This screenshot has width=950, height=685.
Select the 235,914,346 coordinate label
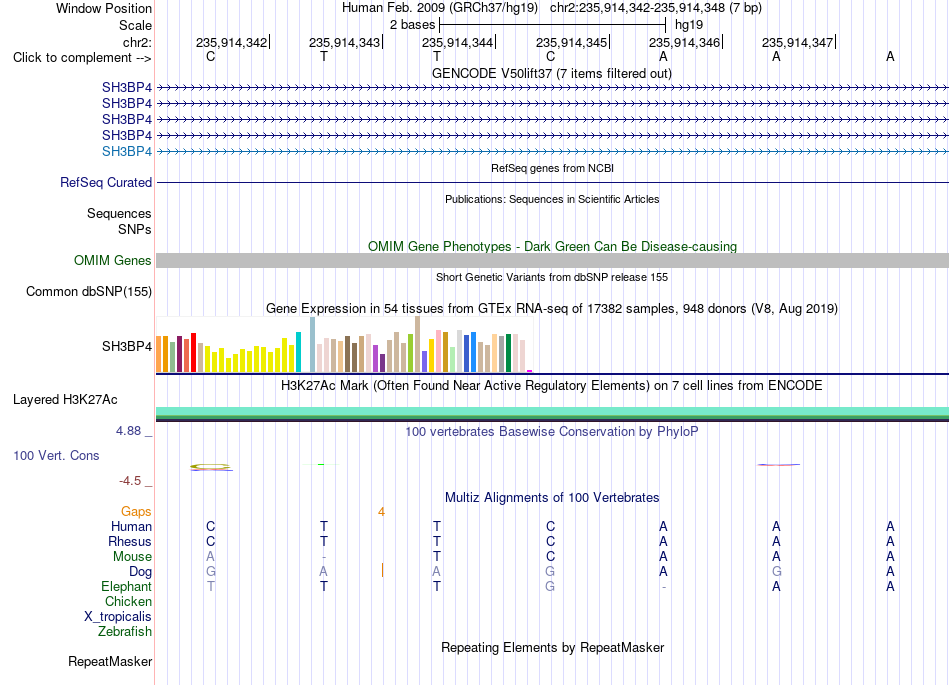pyautogui.click(x=685, y=42)
